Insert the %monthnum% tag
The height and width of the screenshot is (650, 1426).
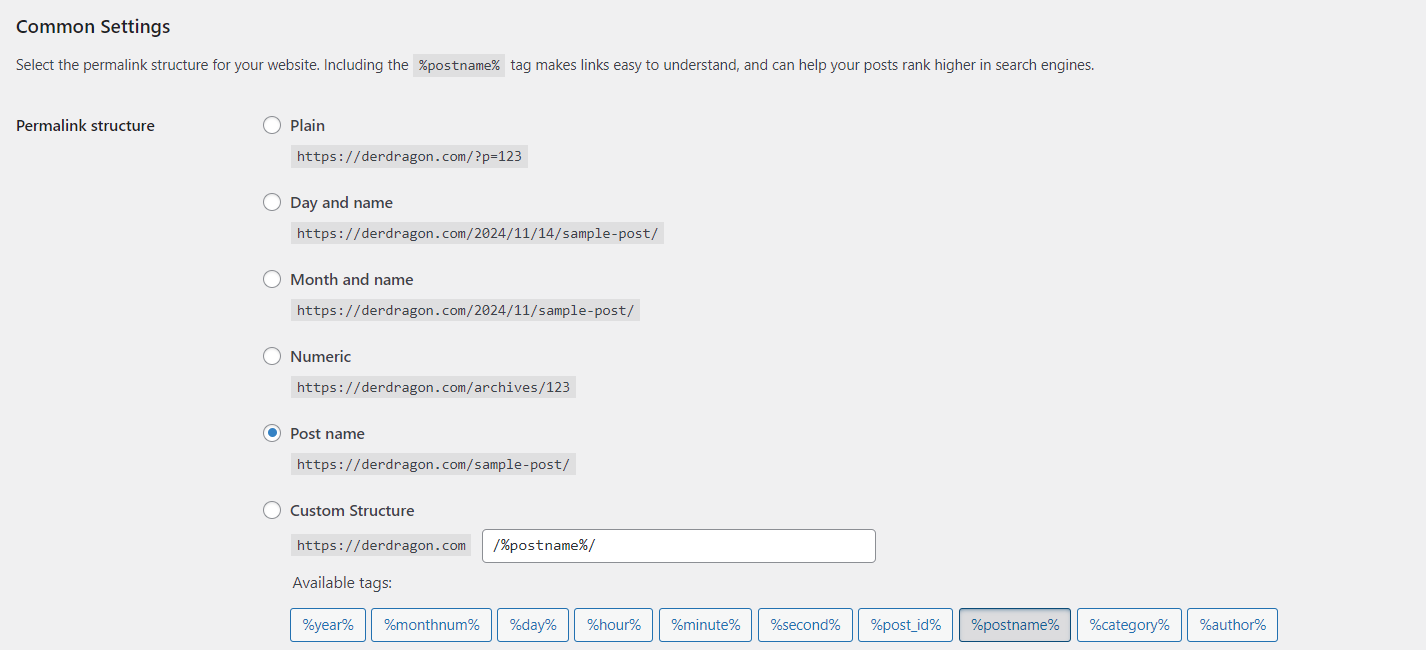[431, 624]
